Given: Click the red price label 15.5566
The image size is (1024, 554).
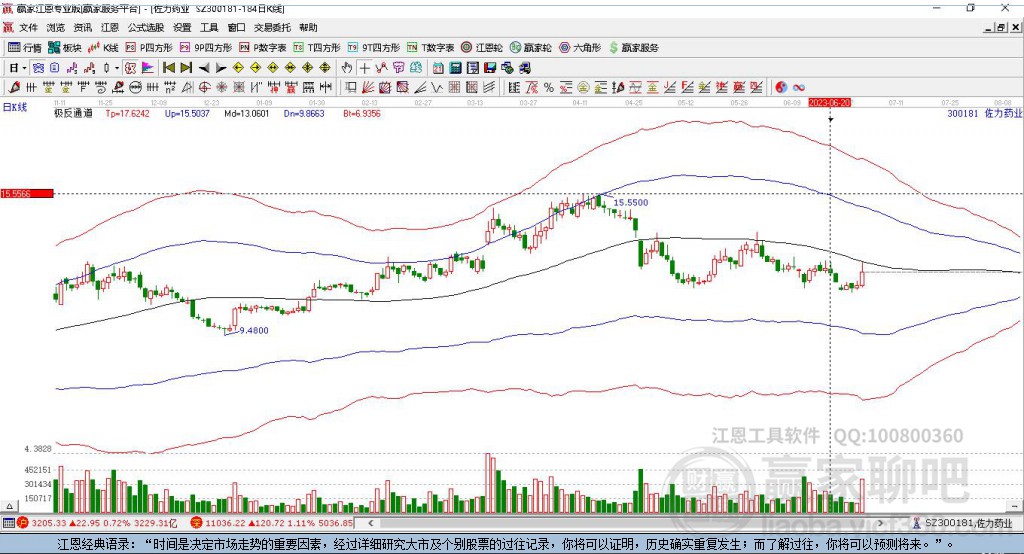Looking at the screenshot, I should click(x=26, y=193).
